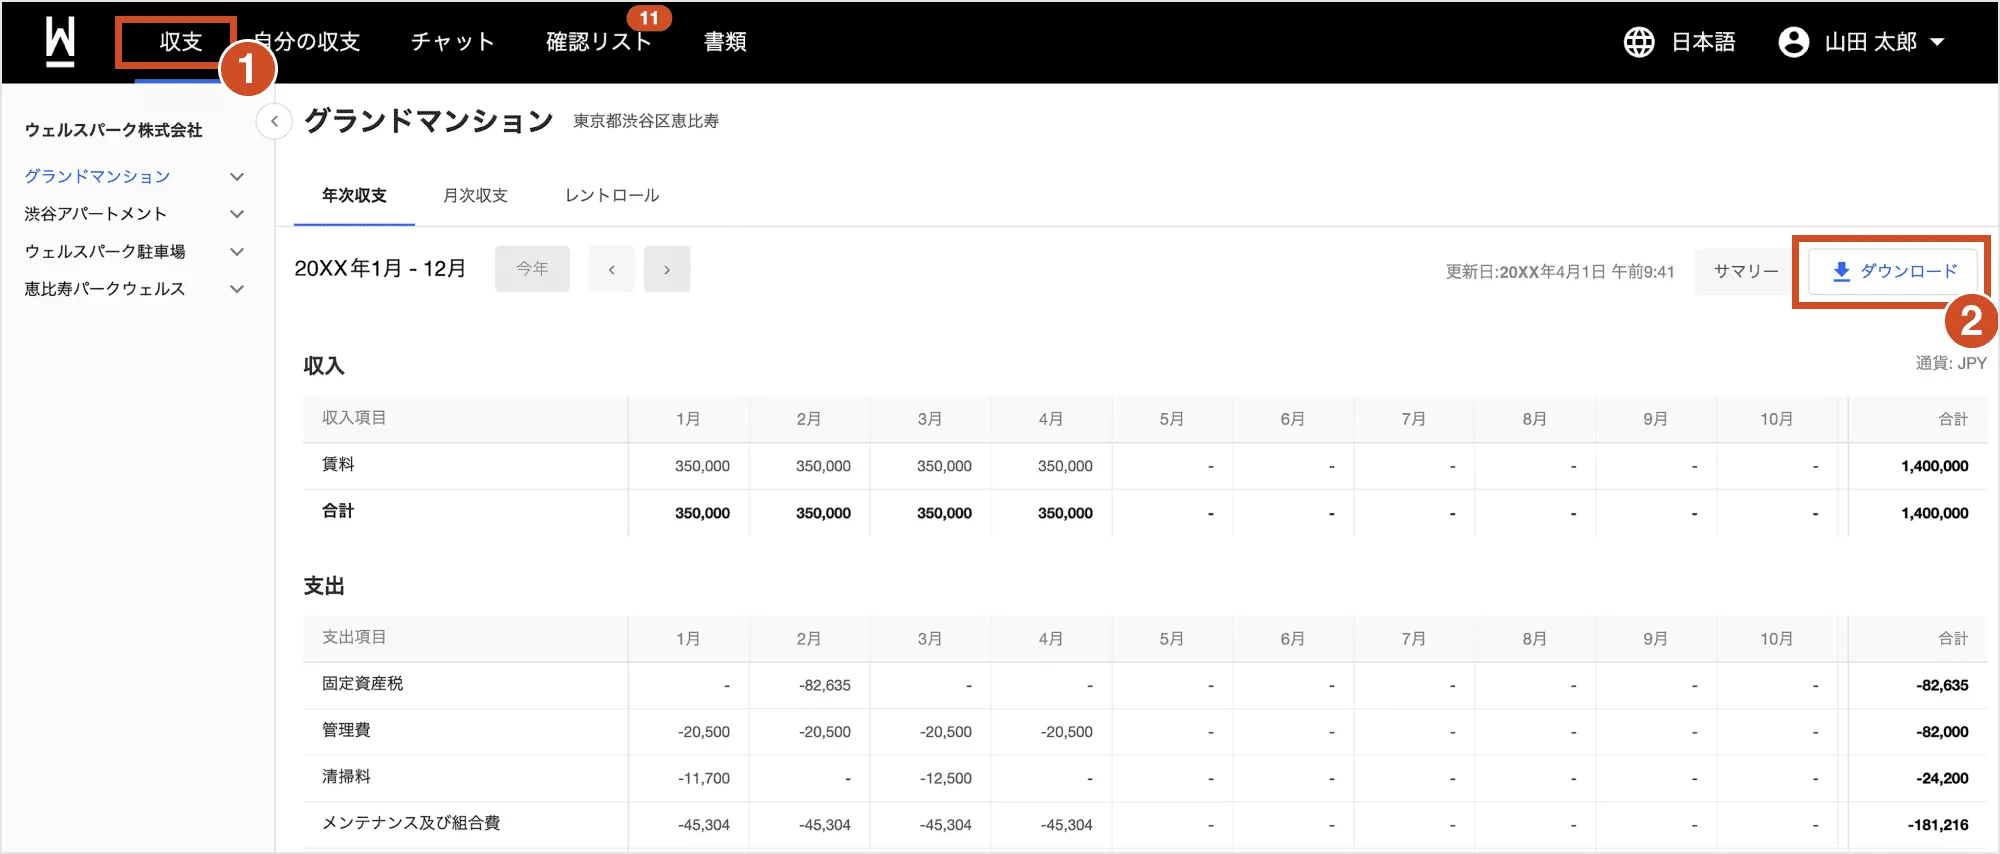Open the 収支 menu in the header
The width and height of the screenshot is (2000, 854).
(x=181, y=42)
